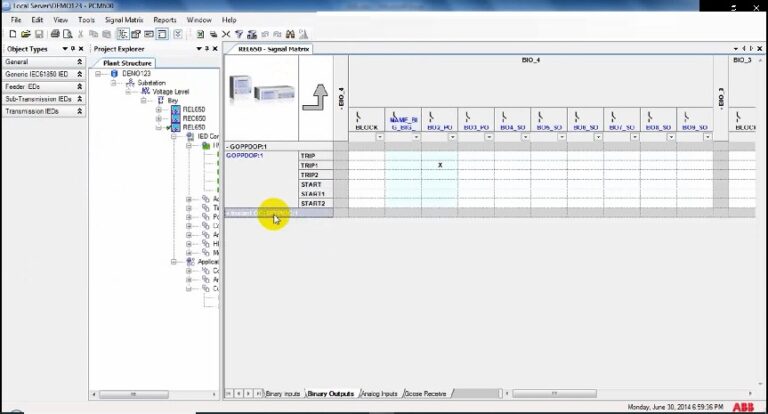Image resolution: width=768 pixels, height=414 pixels.
Task: Click the filter funnel toolbar icon
Action: coord(239,34)
